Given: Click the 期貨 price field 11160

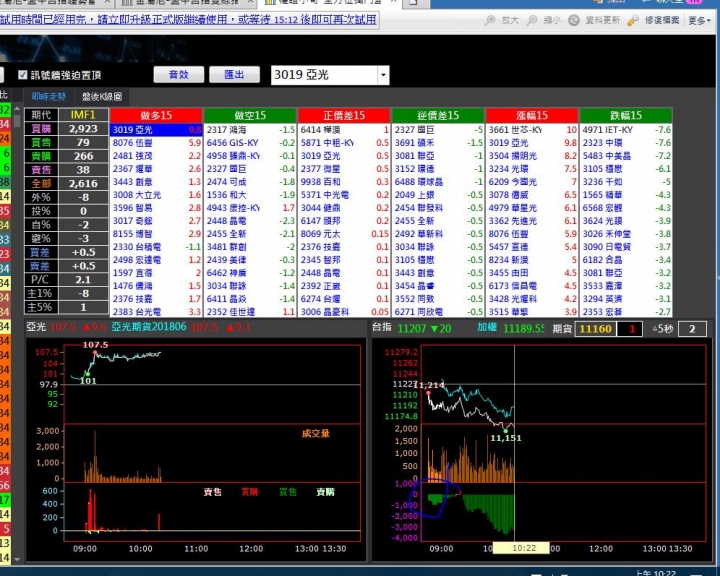Looking at the screenshot, I should tap(595, 329).
